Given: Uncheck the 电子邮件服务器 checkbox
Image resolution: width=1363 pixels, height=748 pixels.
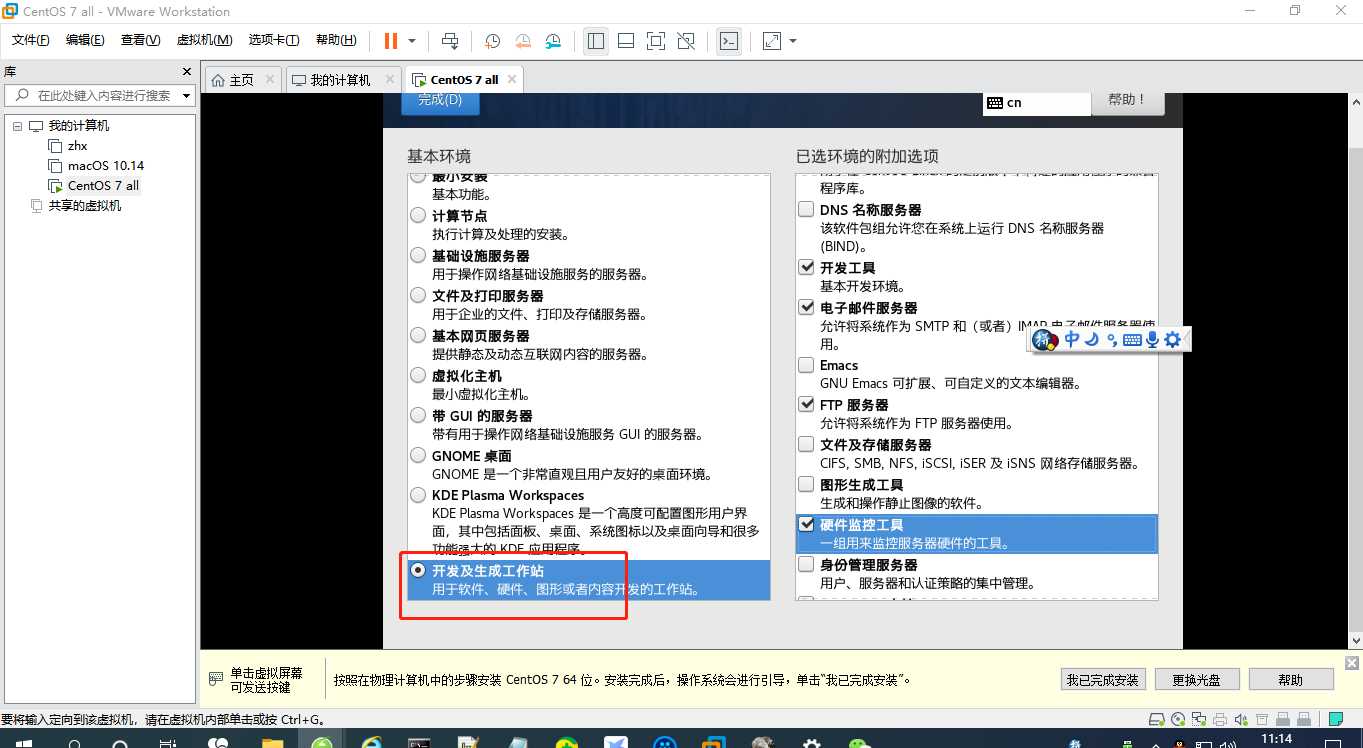Looking at the screenshot, I should [x=806, y=307].
